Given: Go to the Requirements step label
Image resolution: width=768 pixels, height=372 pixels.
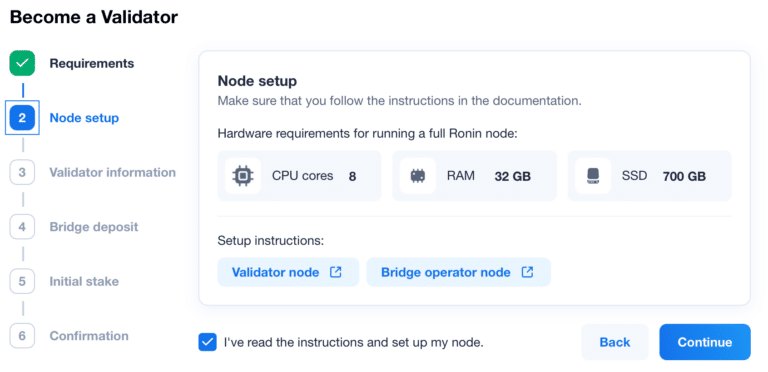Looking at the screenshot, I should tap(92, 64).
